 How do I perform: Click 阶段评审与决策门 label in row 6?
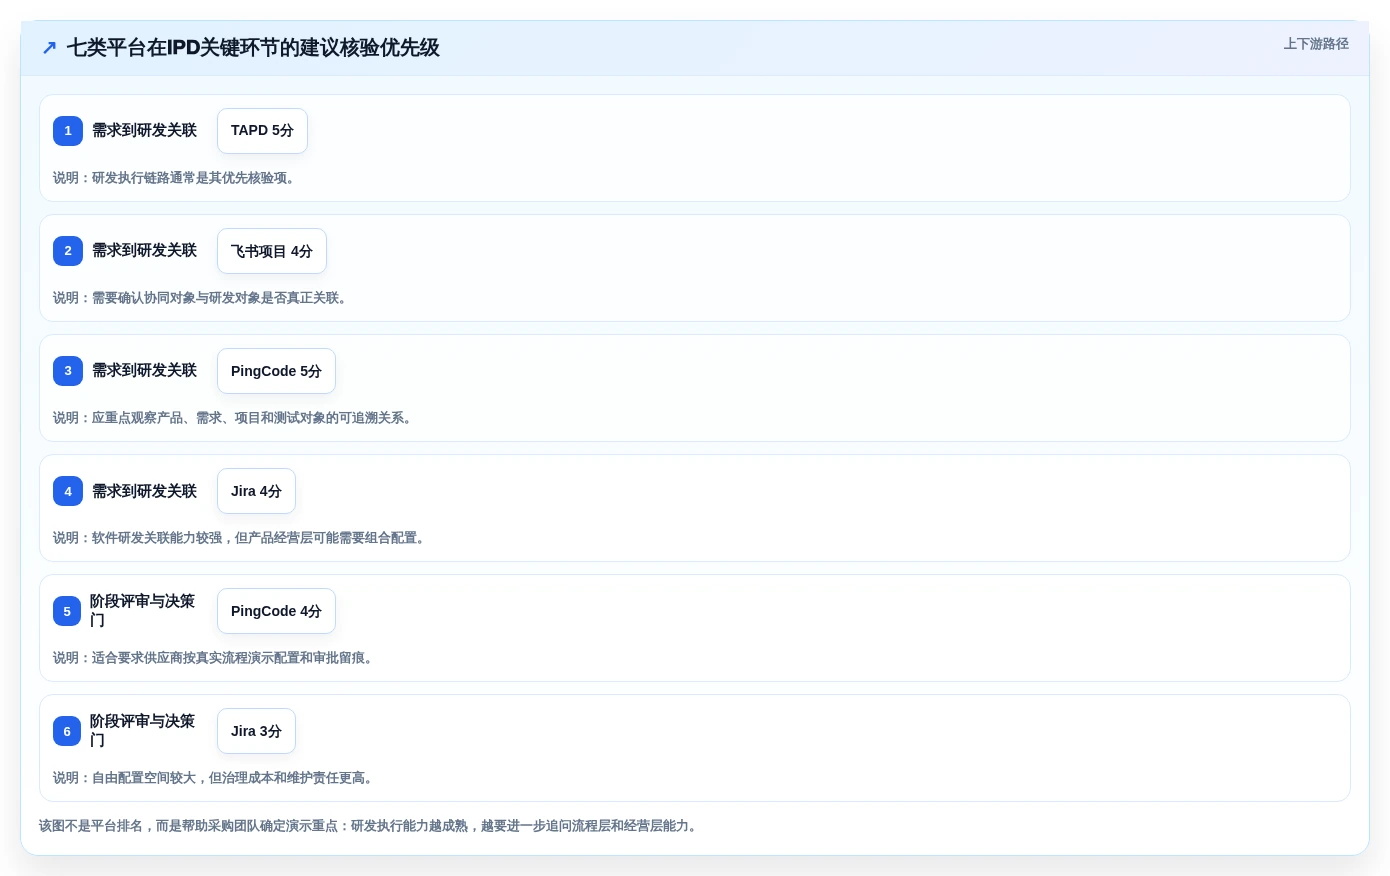tap(143, 731)
